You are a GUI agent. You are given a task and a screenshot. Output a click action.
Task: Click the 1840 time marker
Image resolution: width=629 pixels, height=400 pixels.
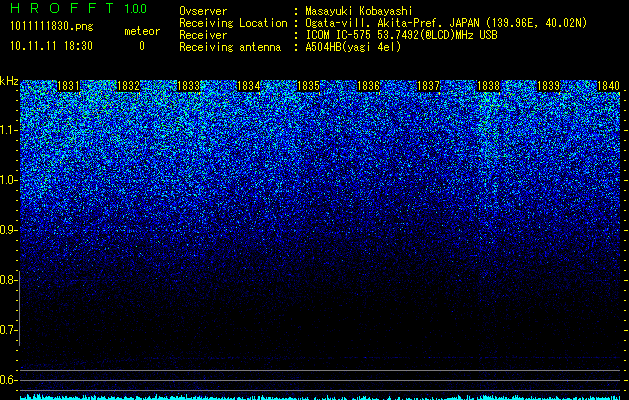pos(609,86)
